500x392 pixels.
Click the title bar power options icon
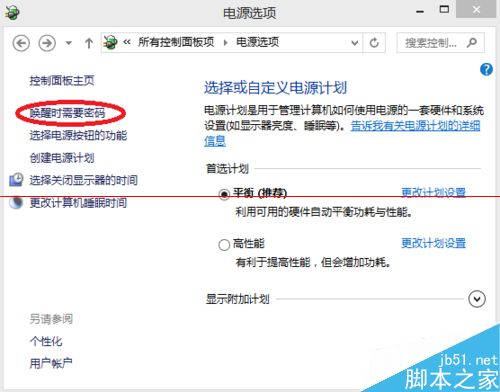point(12,12)
